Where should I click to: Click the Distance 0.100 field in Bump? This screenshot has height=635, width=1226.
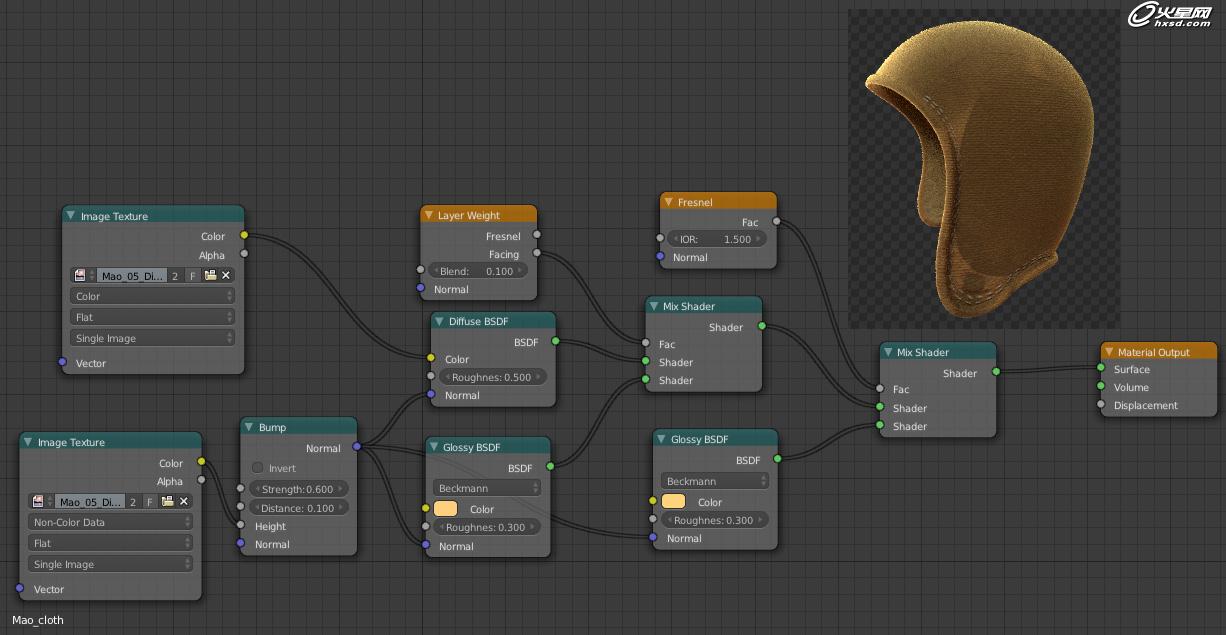click(299, 508)
